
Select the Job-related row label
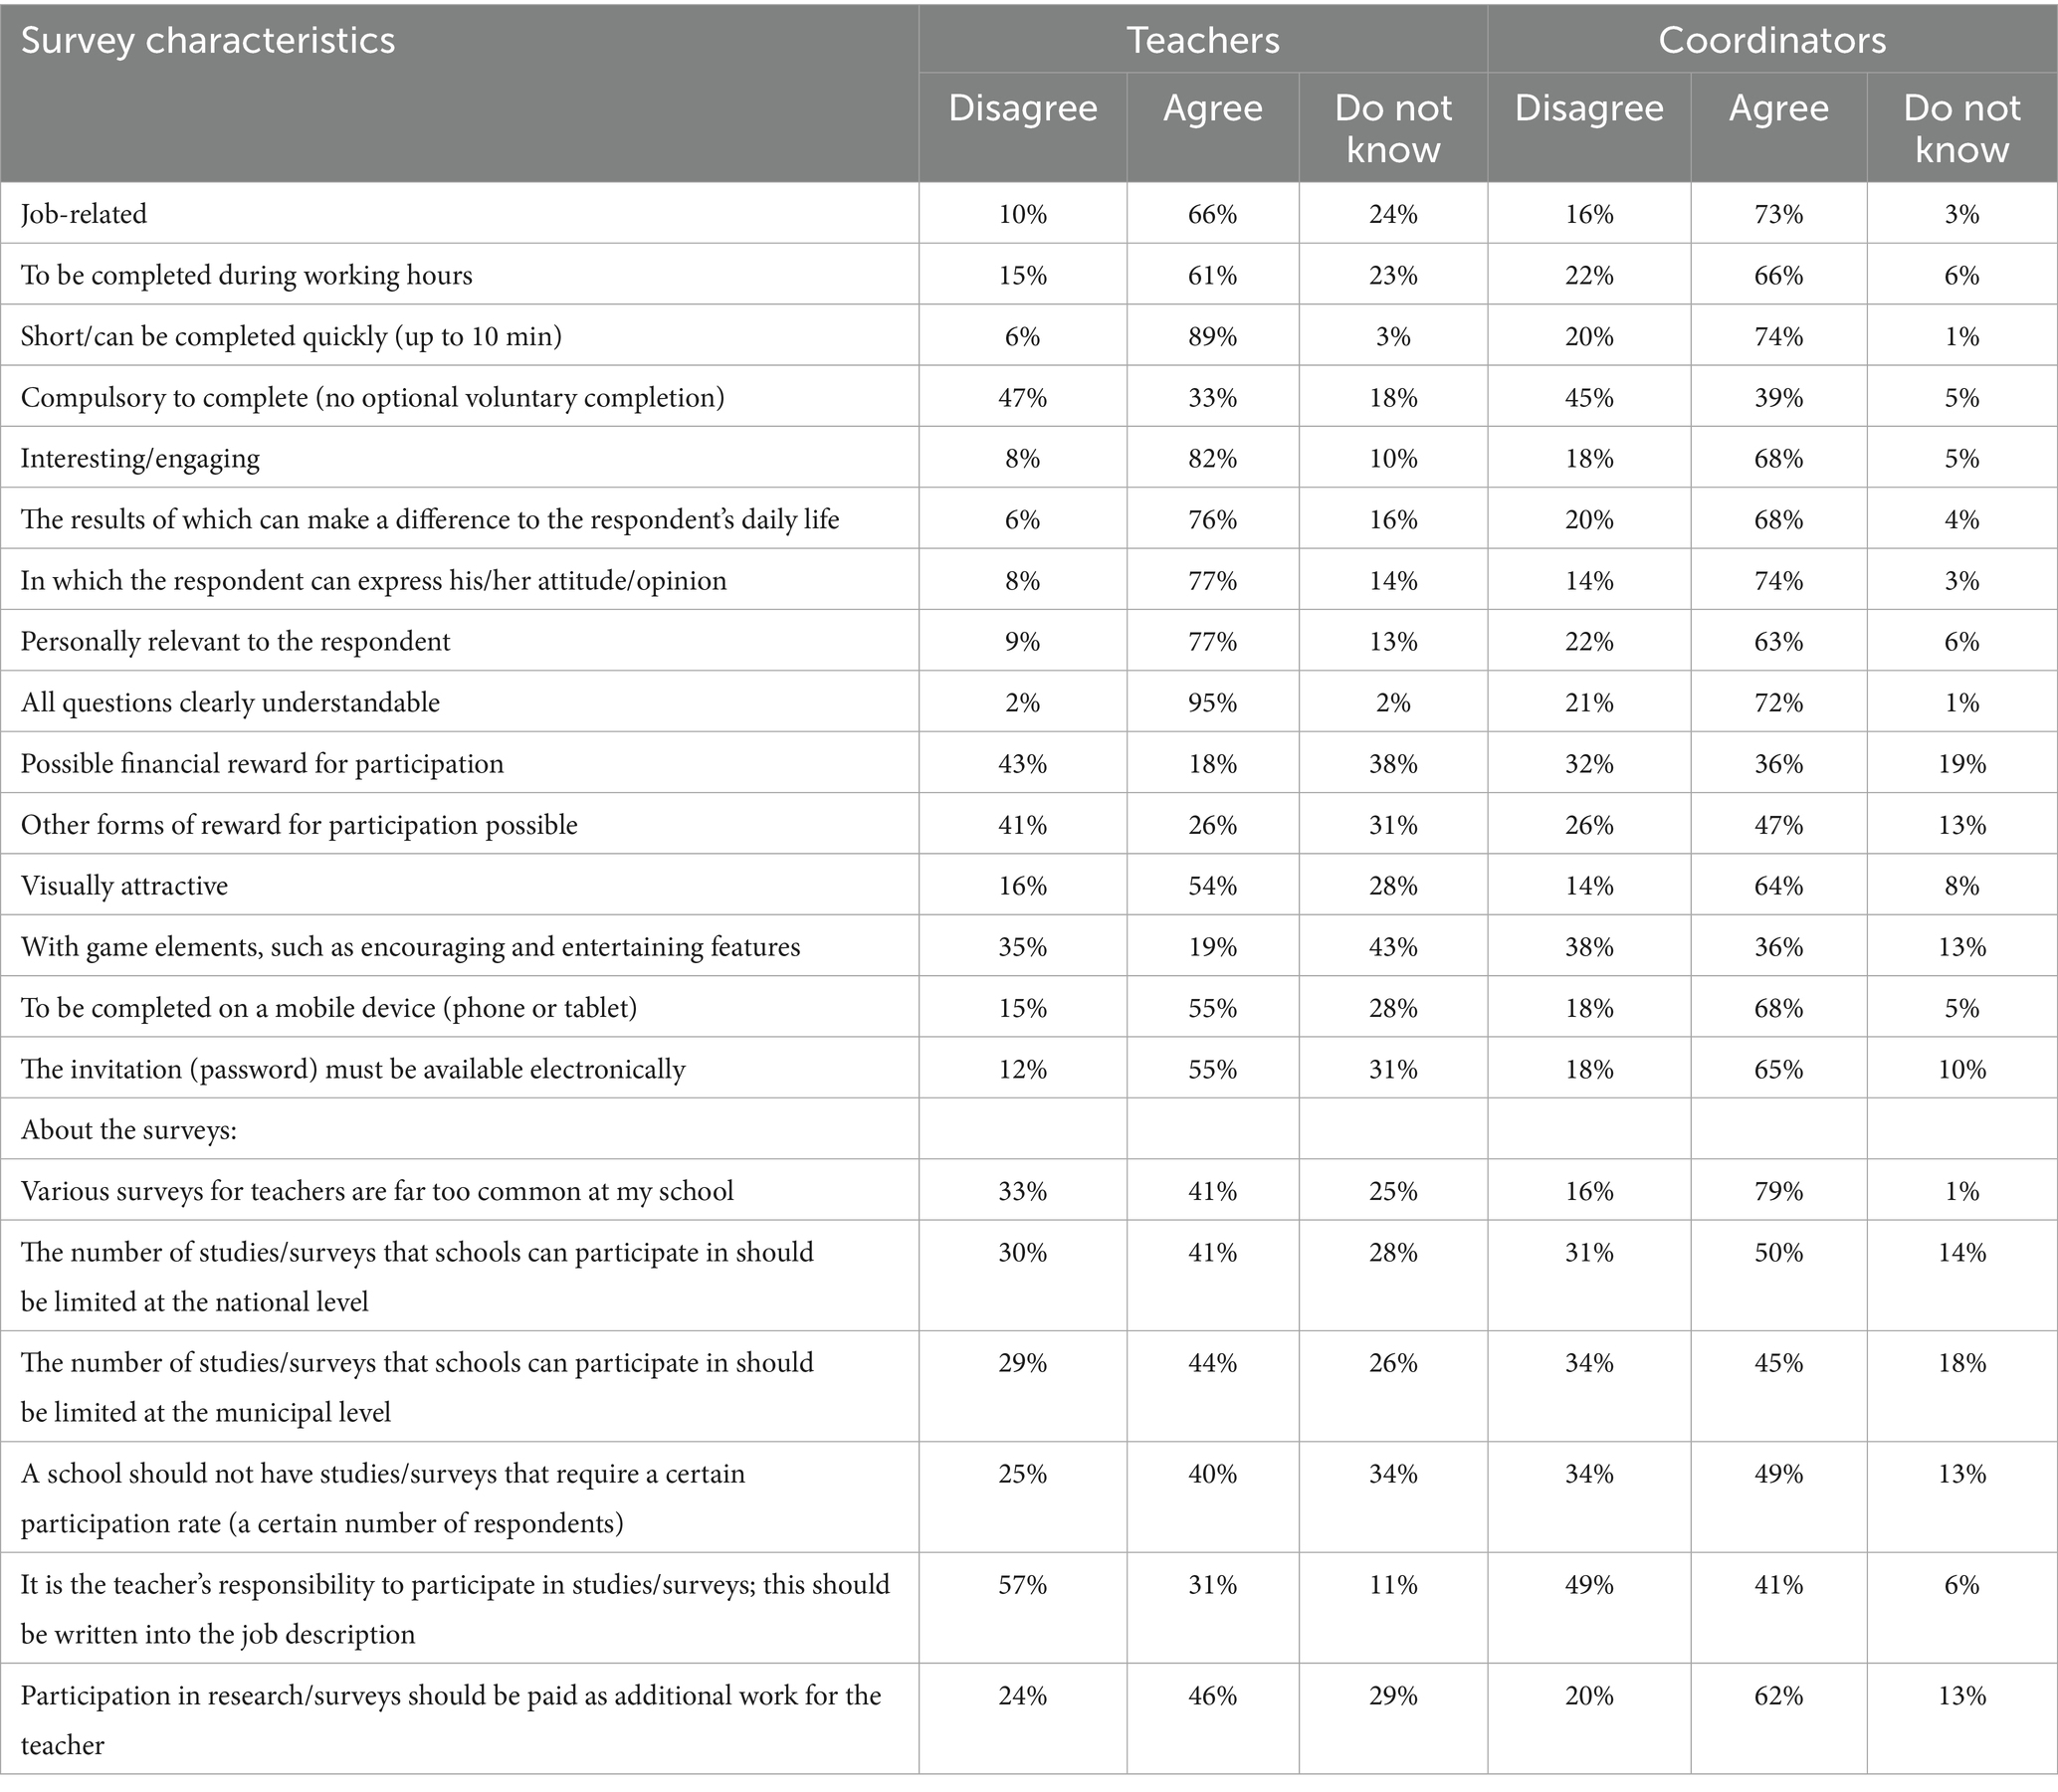pos(84,214)
